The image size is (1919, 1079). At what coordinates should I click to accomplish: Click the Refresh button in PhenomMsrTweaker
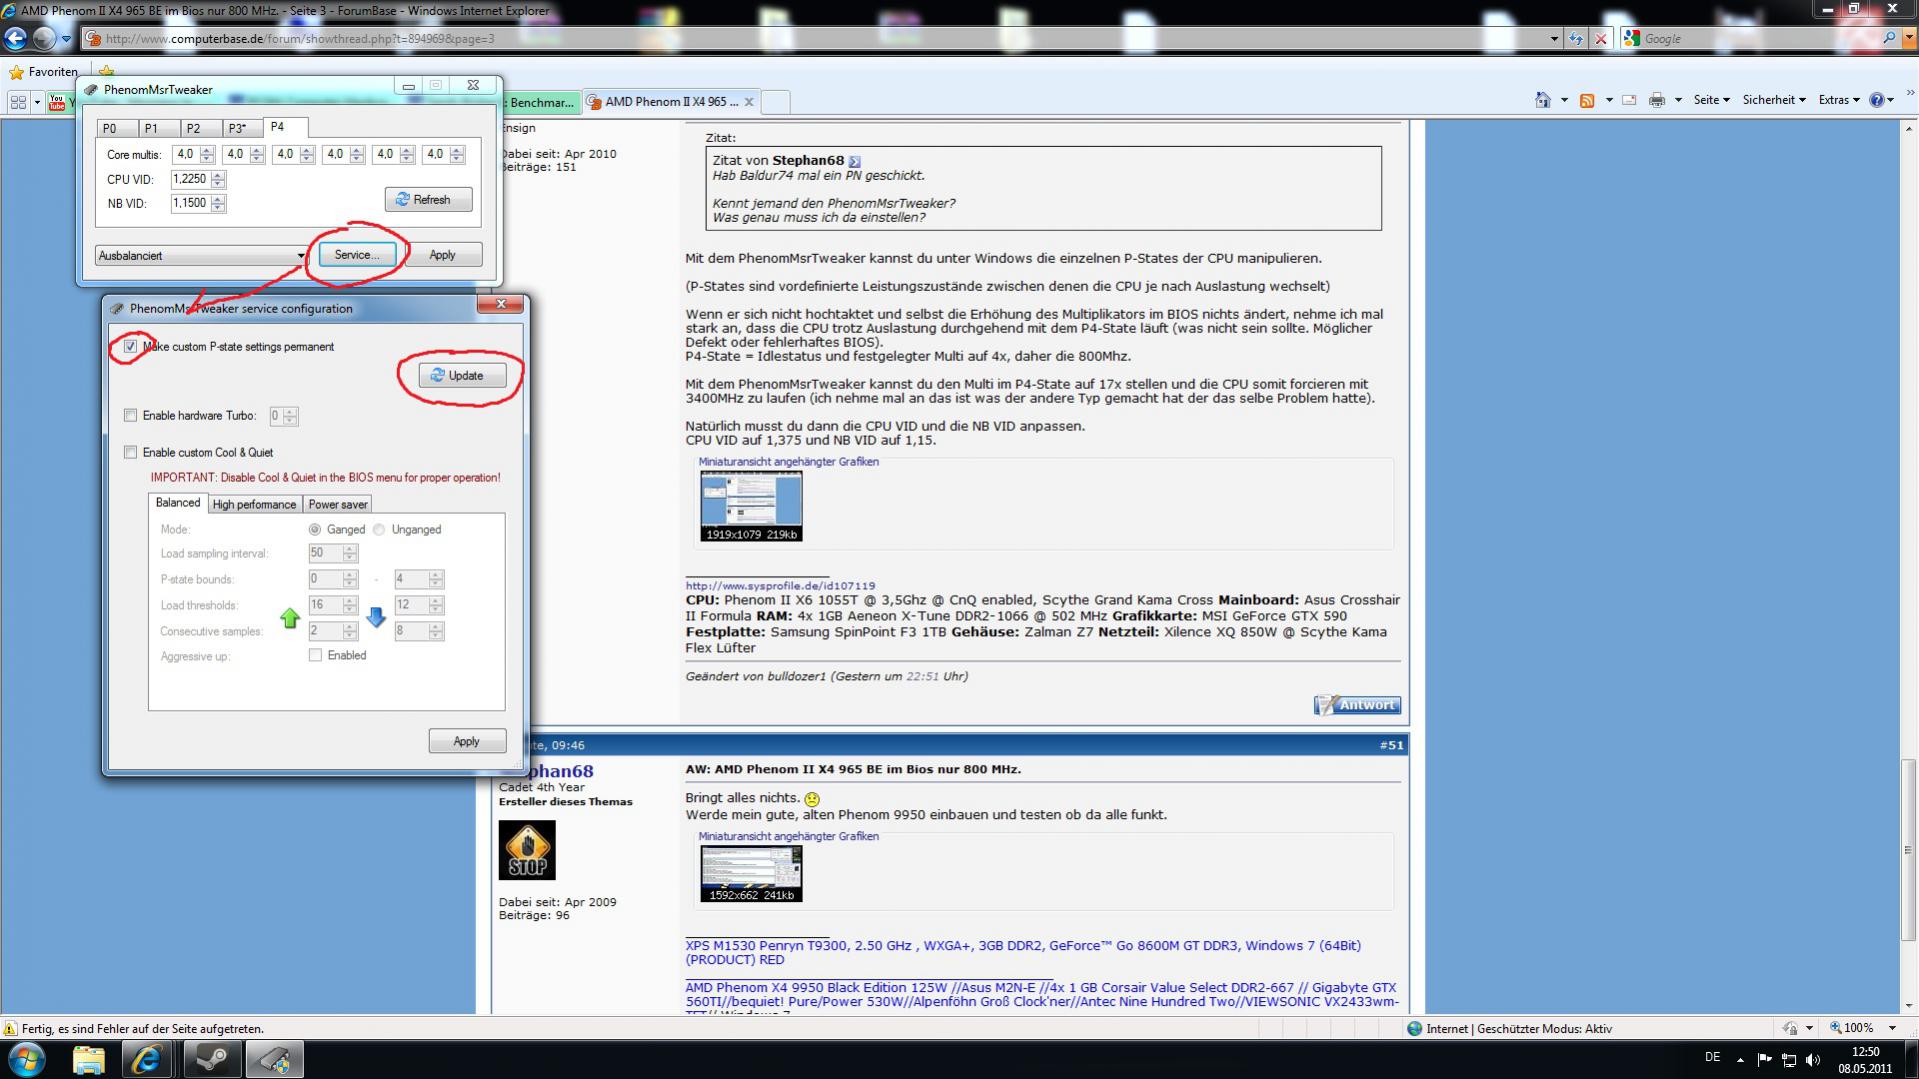coord(428,199)
